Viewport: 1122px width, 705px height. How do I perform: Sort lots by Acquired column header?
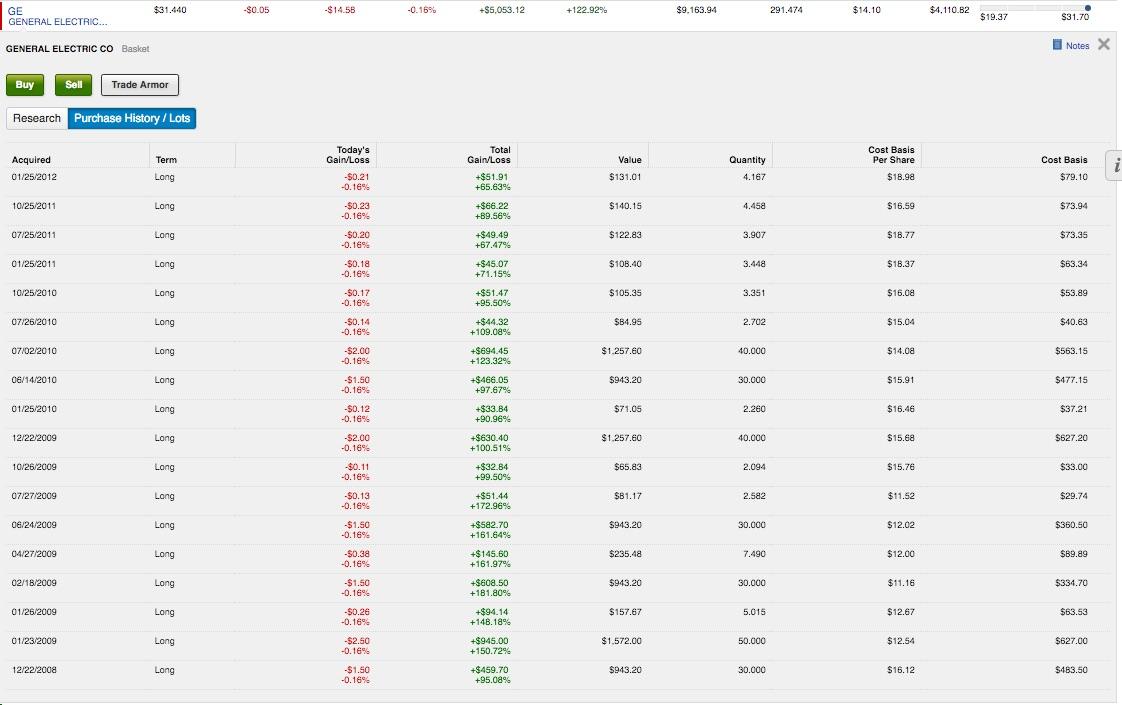click(x=31, y=160)
